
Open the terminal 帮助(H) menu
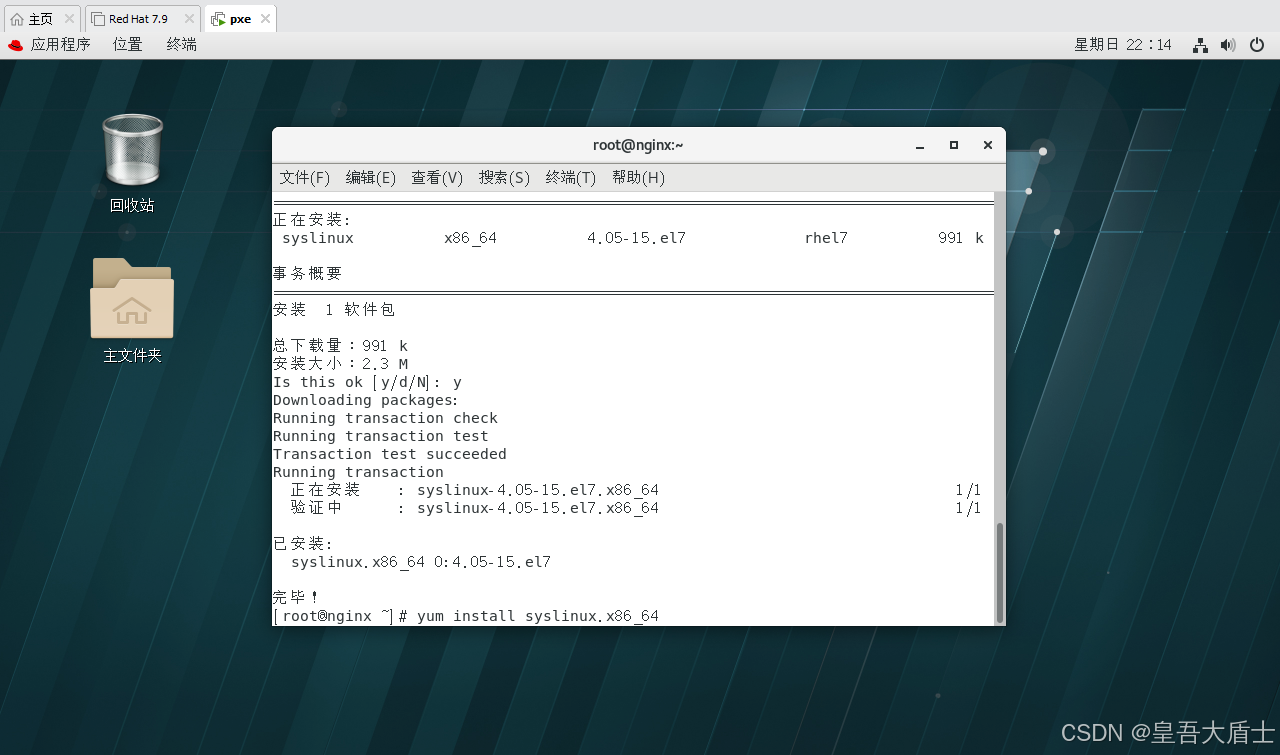pos(638,177)
